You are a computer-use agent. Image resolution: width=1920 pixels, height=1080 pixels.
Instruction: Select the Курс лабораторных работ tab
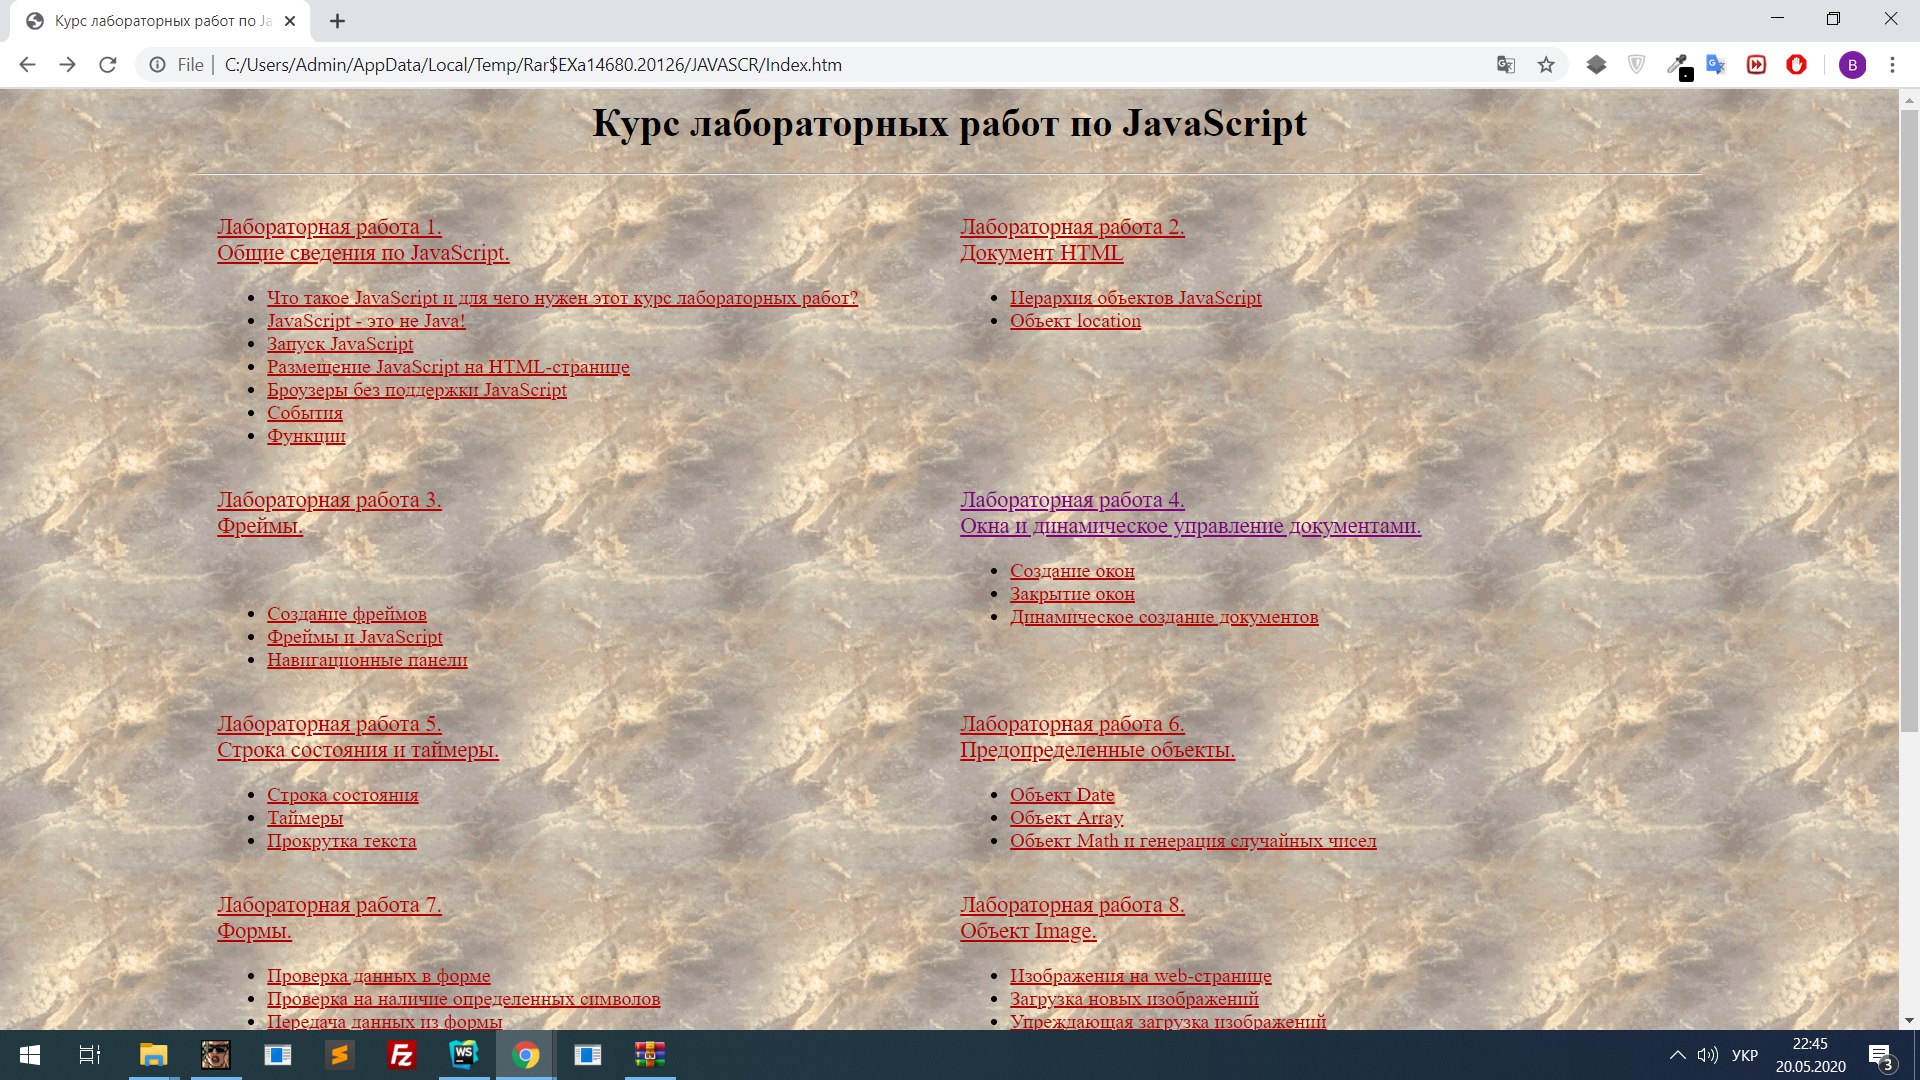click(x=160, y=21)
